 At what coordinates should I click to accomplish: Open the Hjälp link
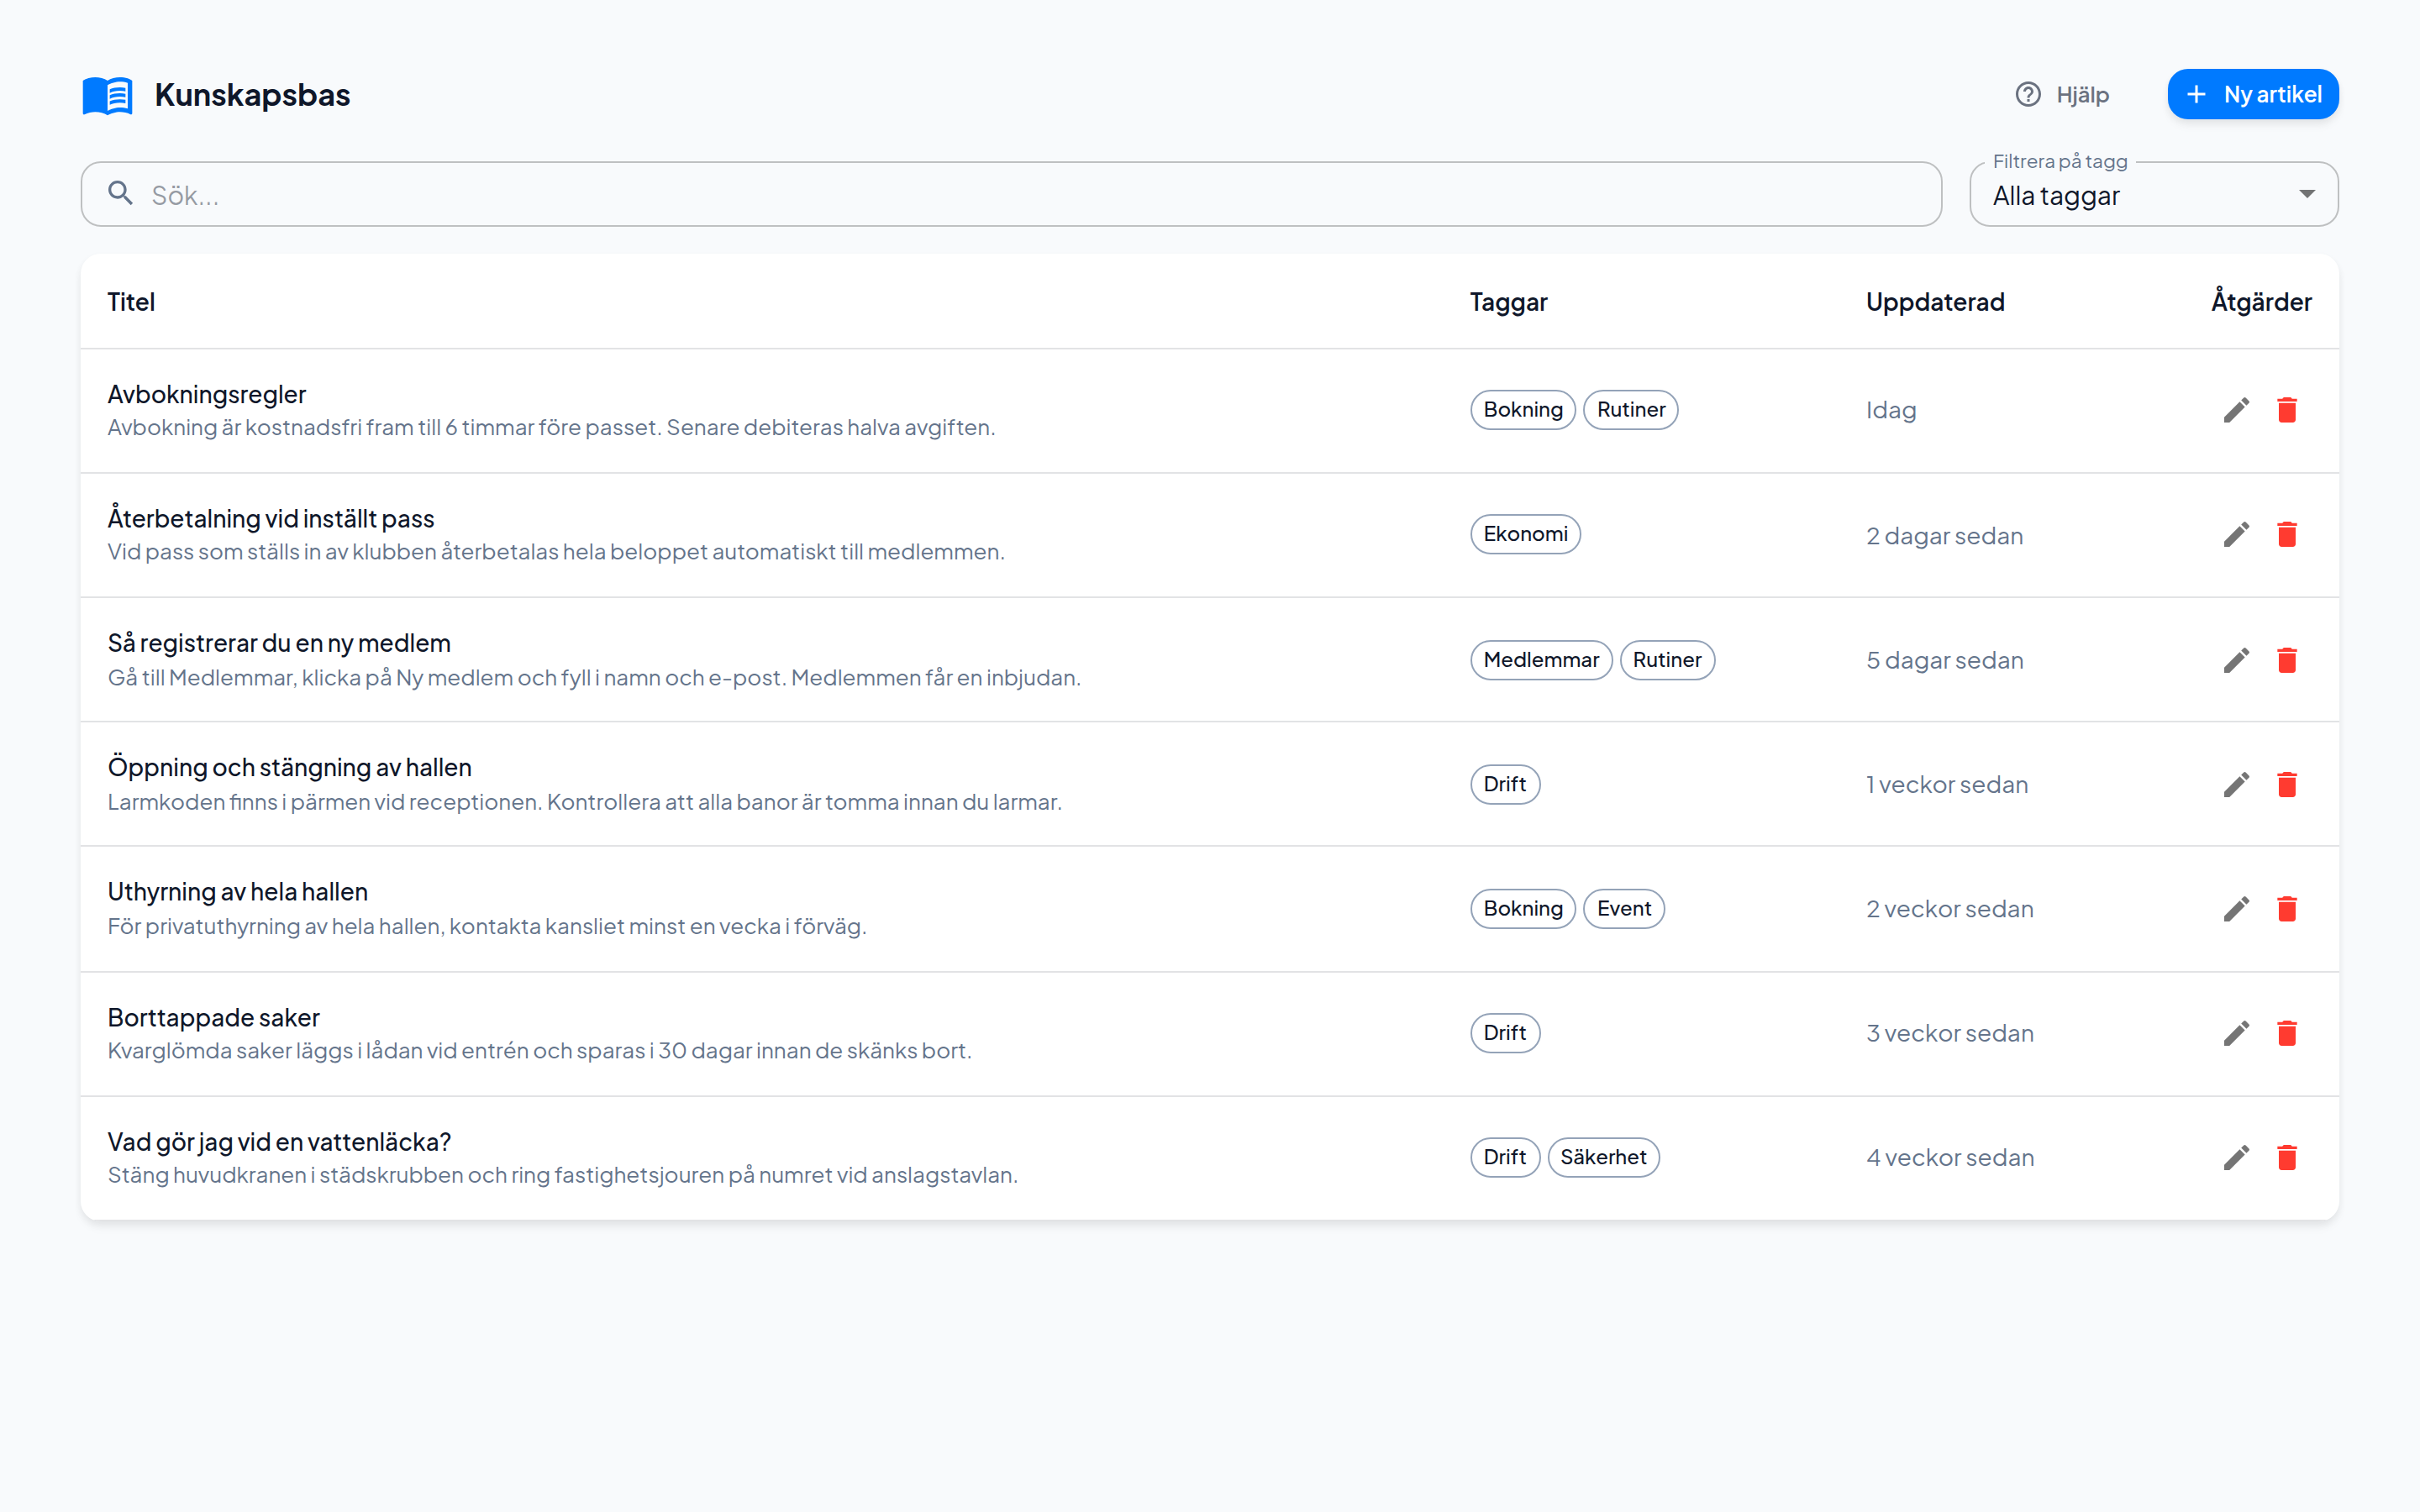point(2062,95)
